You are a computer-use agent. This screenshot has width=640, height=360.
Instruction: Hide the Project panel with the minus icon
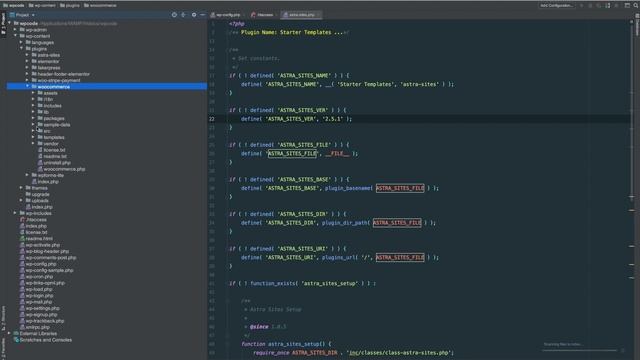tap(202, 15)
